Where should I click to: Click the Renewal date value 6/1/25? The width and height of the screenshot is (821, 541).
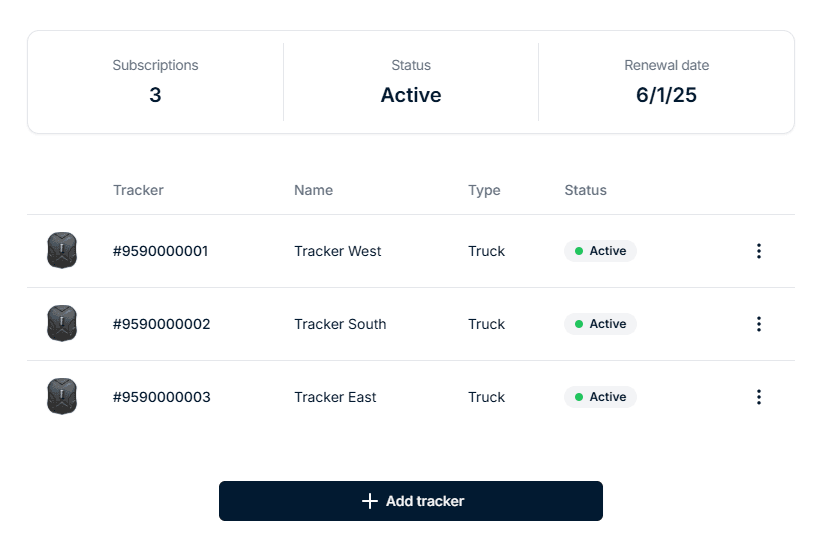pos(666,95)
